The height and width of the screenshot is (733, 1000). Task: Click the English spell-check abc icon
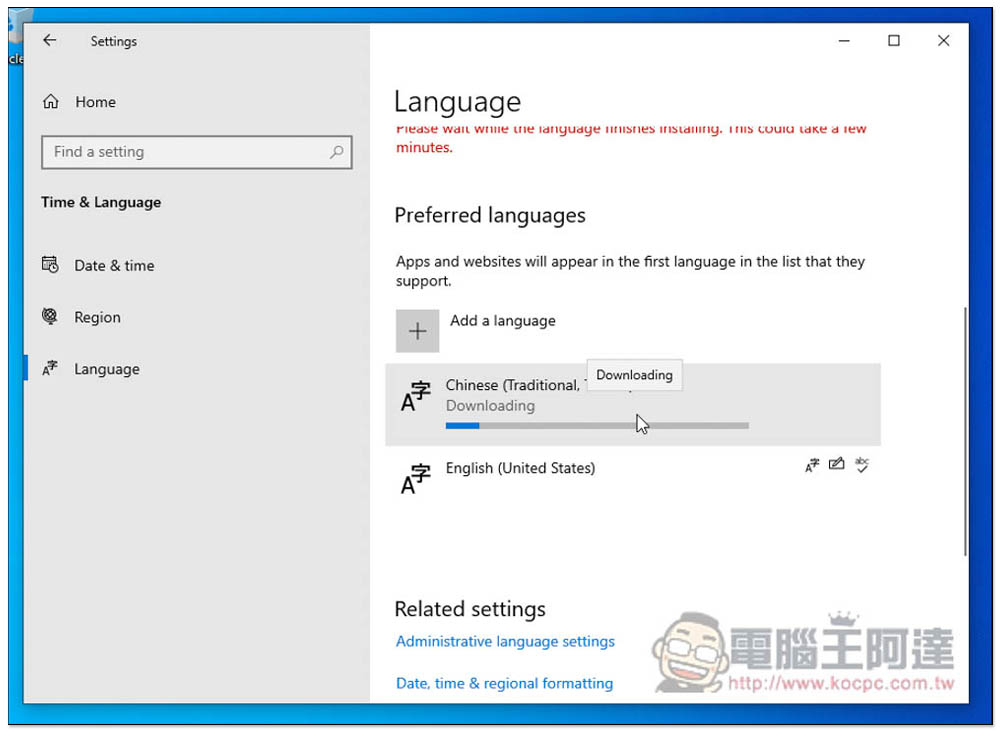(862, 464)
